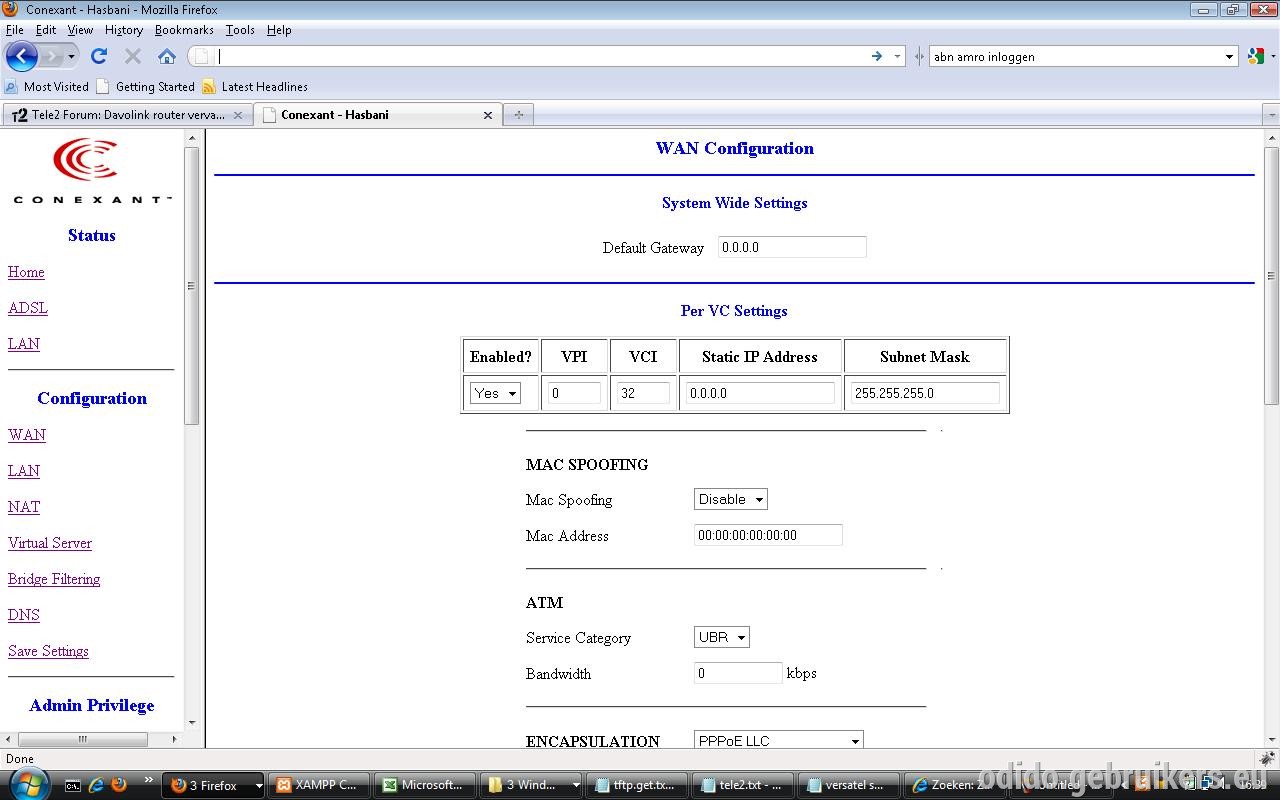Open the Mac Spoofing Disable dropdown
Viewport: 1280px width, 800px height.
pyautogui.click(x=731, y=499)
